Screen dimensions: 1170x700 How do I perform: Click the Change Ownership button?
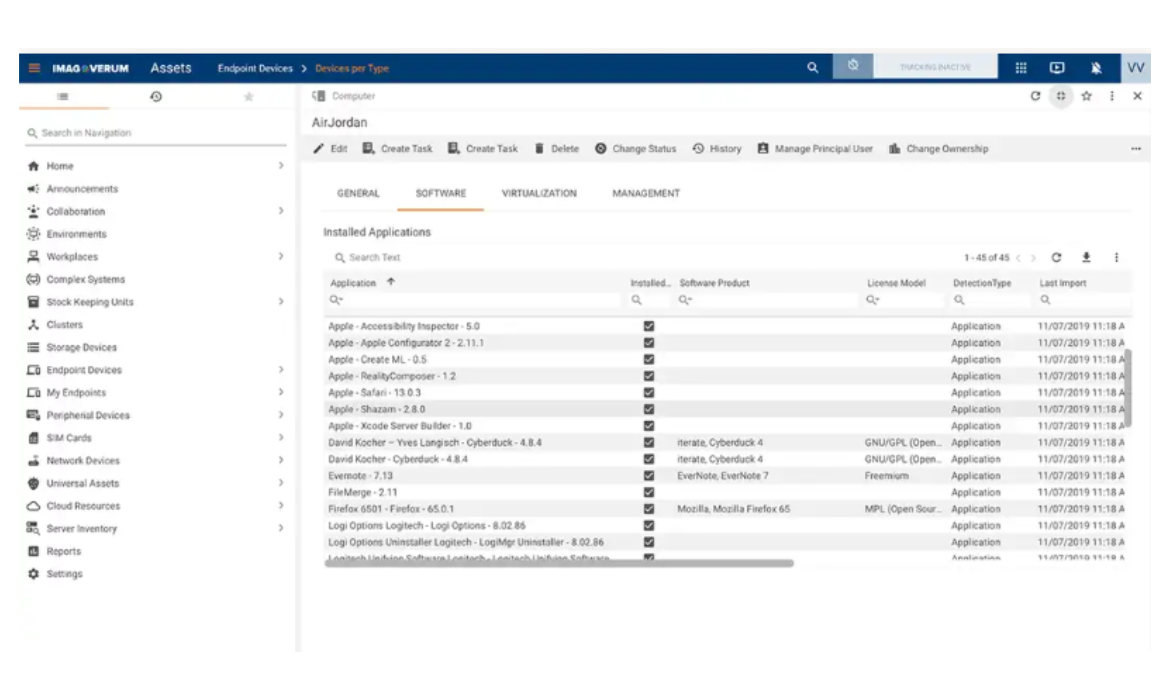(x=938, y=149)
